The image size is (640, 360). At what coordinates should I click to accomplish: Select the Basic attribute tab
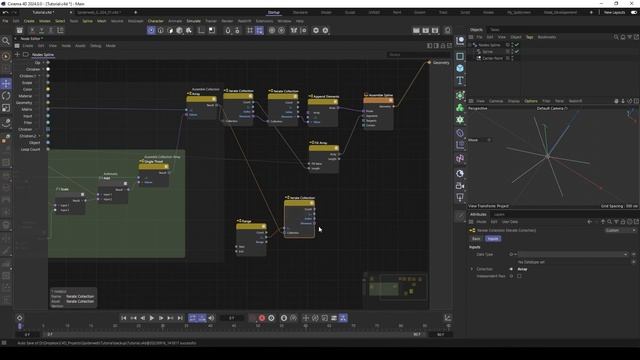pos(476,238)
